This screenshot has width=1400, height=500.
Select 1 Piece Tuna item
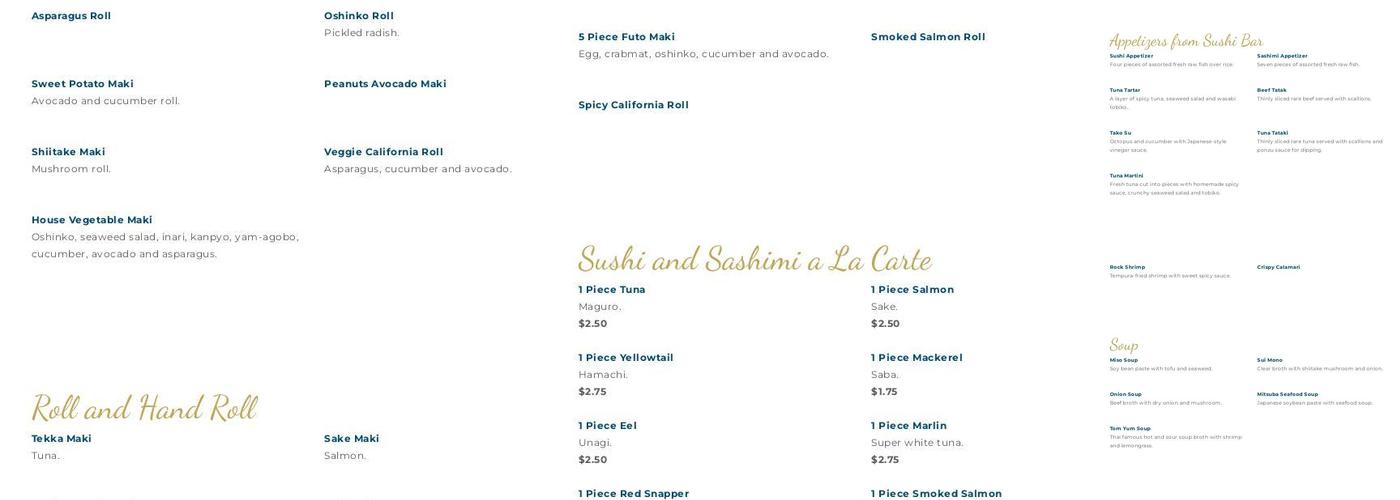click(x=612, y=290)
